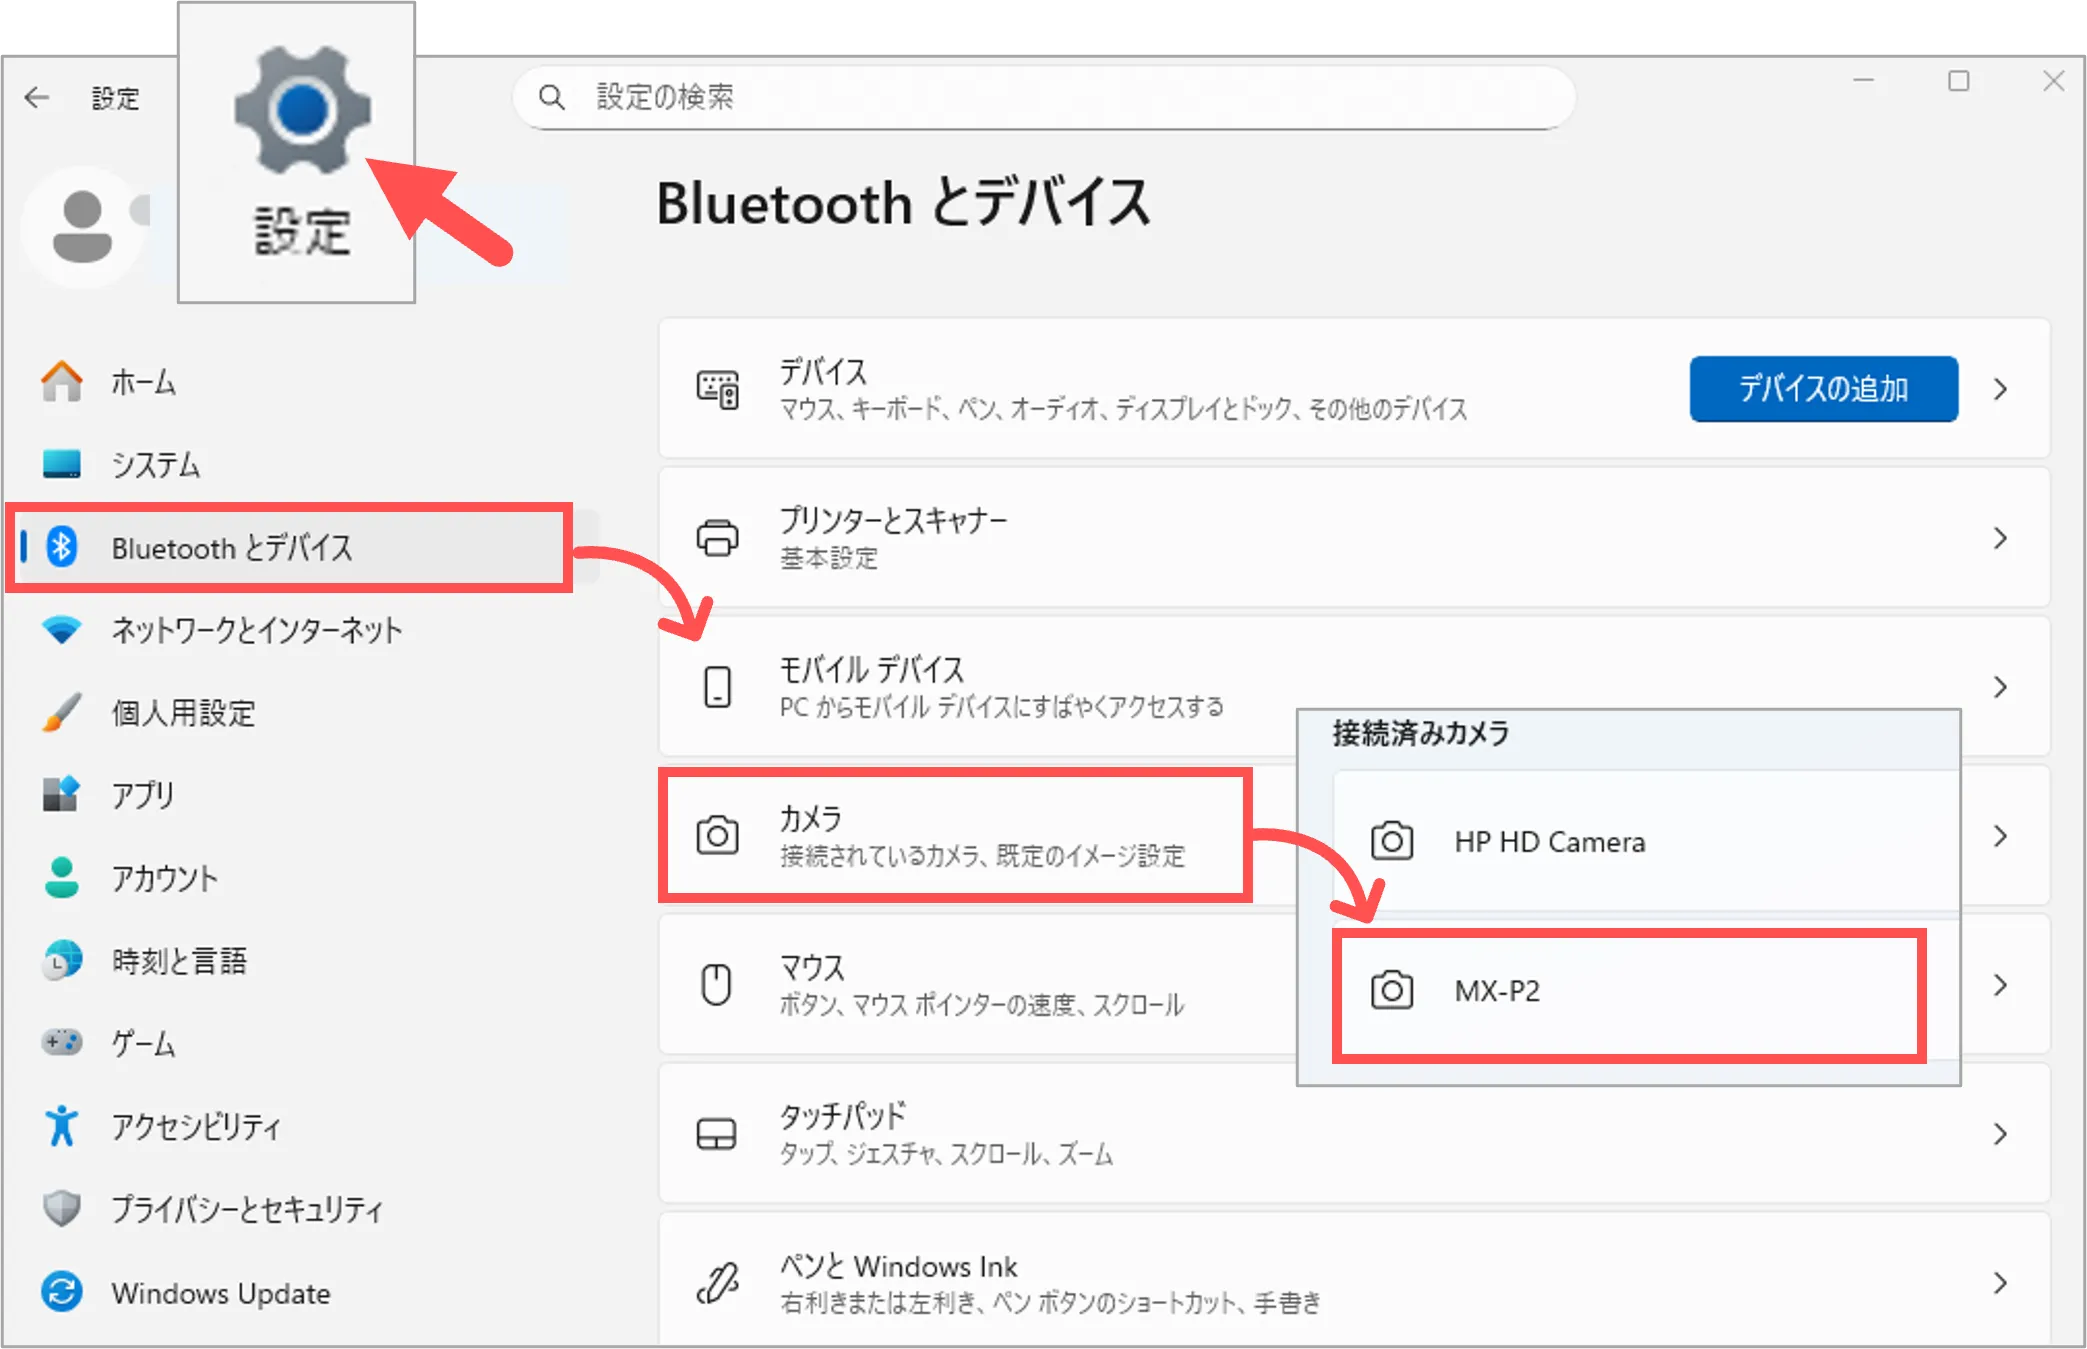Viewport: 2087px width, 1349px height.
Task: Open Bluetooth とデバイス sidebar item
Action: [x=231, y=548]
